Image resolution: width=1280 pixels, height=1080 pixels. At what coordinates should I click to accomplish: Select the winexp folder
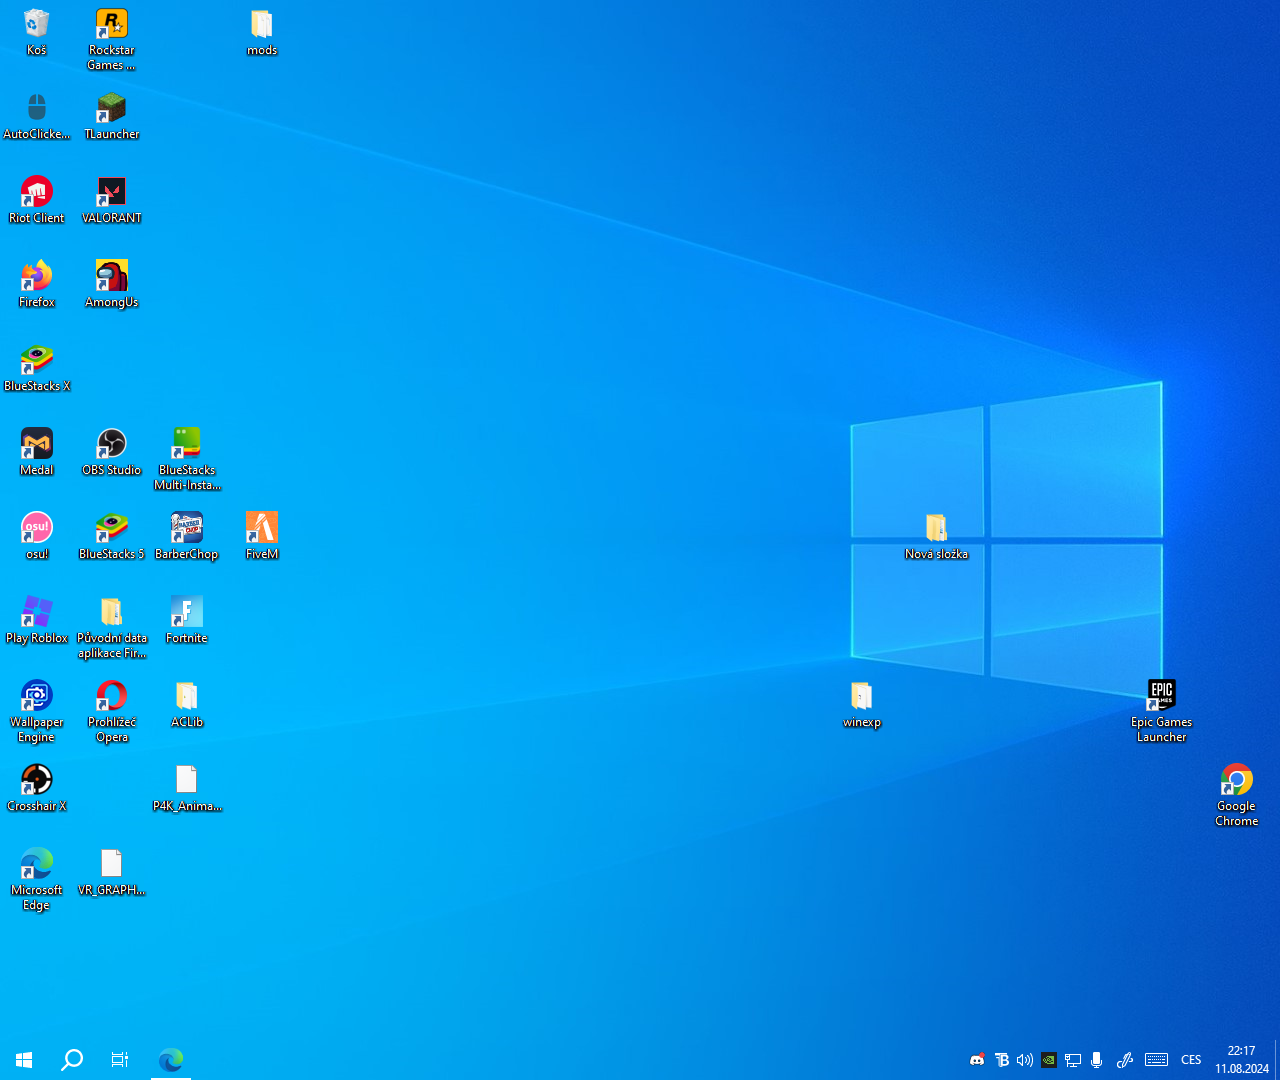coord(862,704)
